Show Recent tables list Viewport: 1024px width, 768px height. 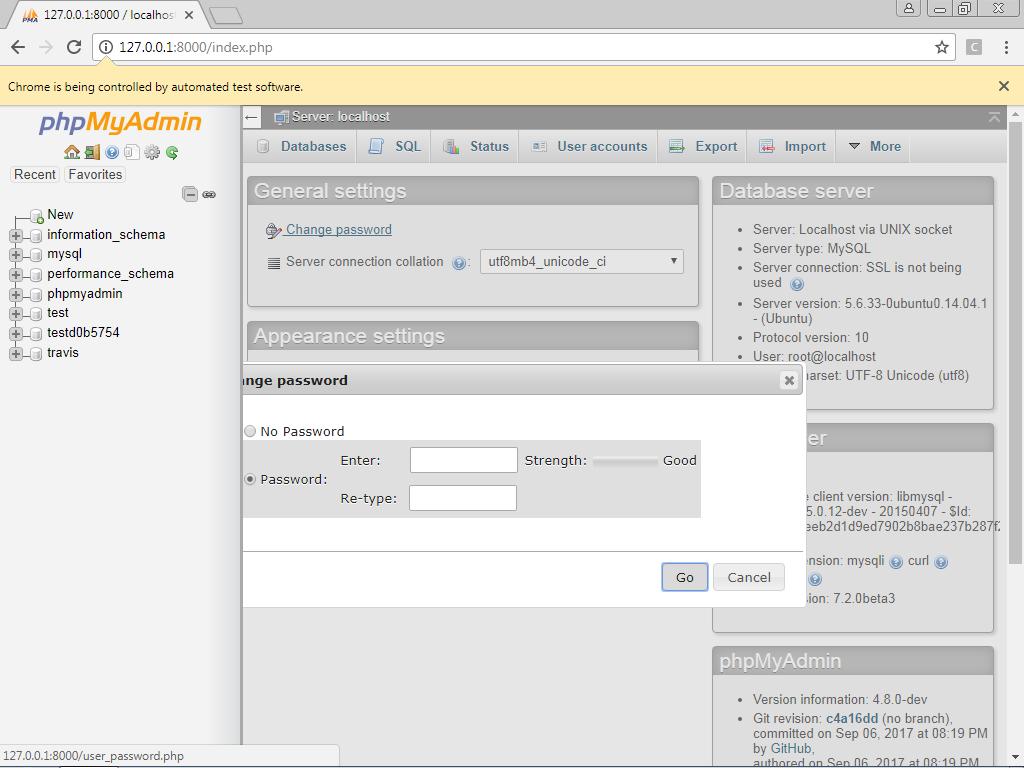tap(35, 174)
